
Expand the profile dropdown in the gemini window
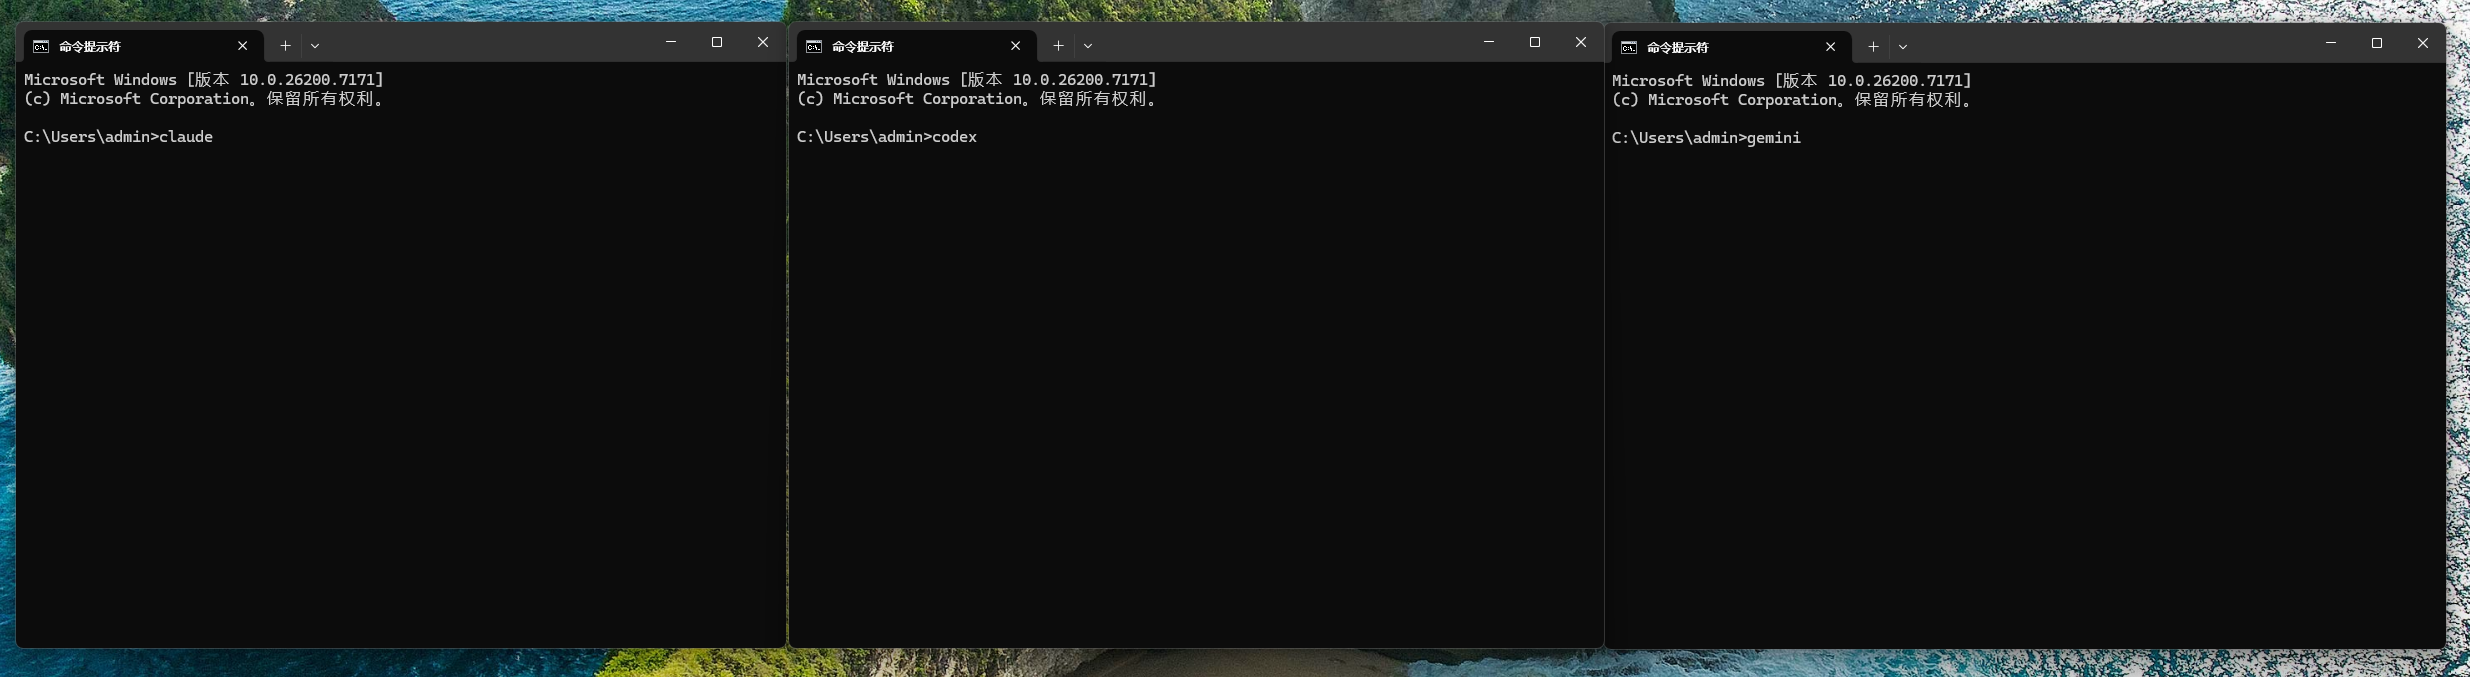point(1903,47)
